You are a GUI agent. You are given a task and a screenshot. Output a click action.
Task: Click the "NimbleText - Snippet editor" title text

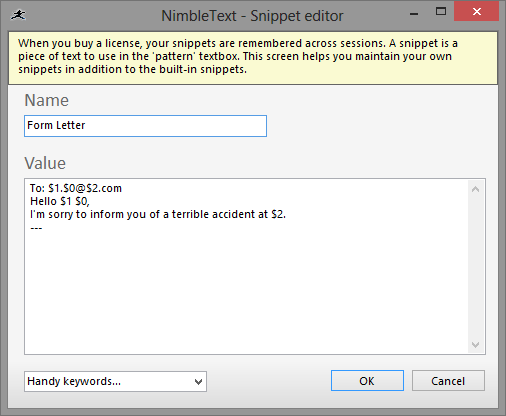tap(252, 16)
